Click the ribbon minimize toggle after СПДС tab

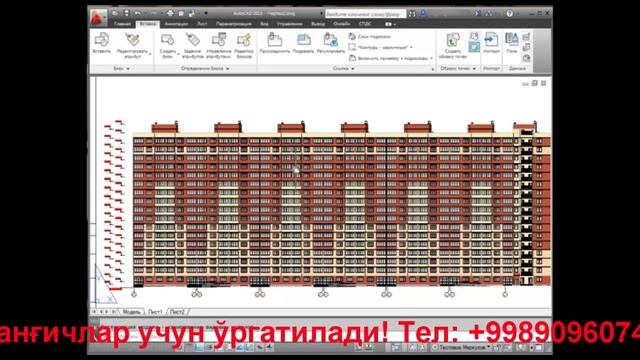389,24
